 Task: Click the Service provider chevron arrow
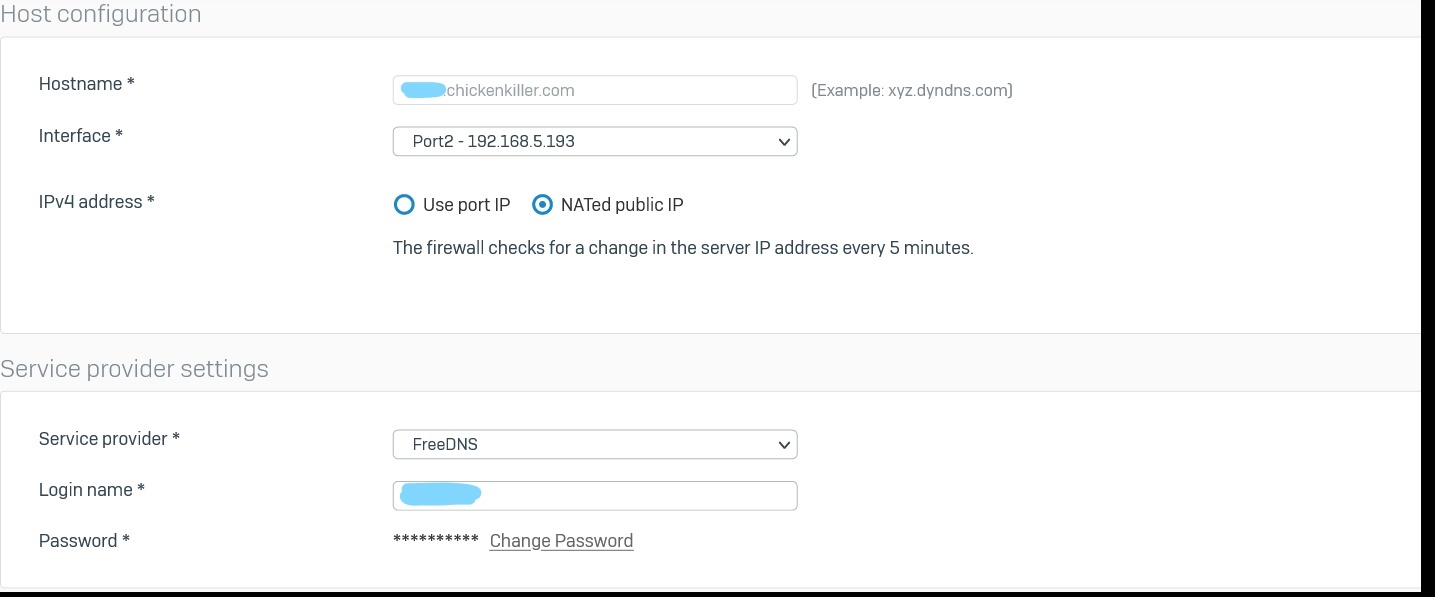click(784, 445)
